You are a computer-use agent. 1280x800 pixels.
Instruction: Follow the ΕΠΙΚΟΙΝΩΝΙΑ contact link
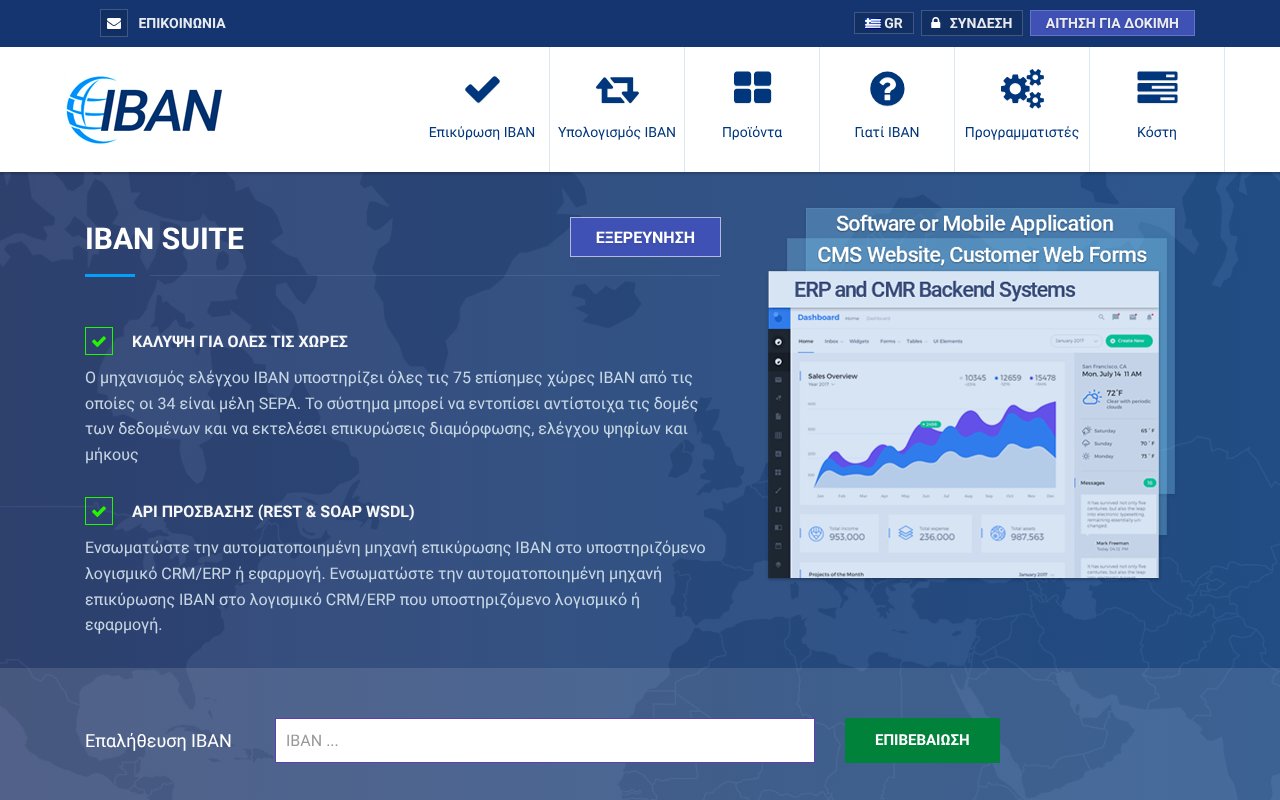pyautogui.click(x=181, y=23)
